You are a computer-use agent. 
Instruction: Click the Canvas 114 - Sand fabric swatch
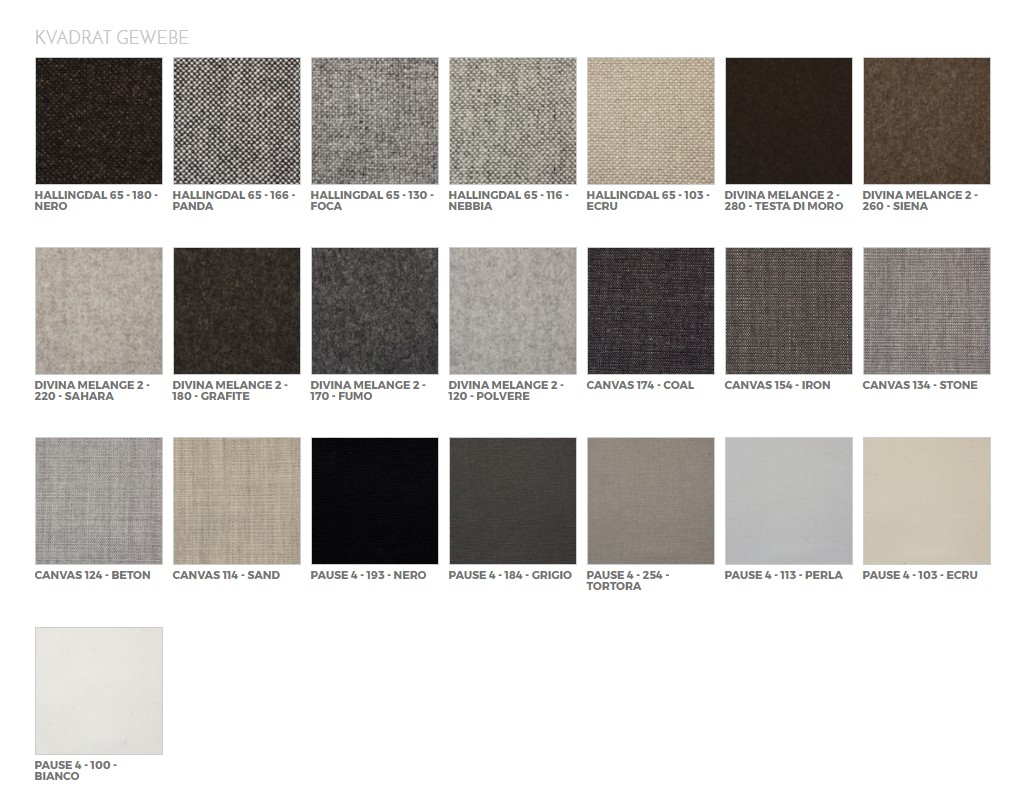click(236, 500)
